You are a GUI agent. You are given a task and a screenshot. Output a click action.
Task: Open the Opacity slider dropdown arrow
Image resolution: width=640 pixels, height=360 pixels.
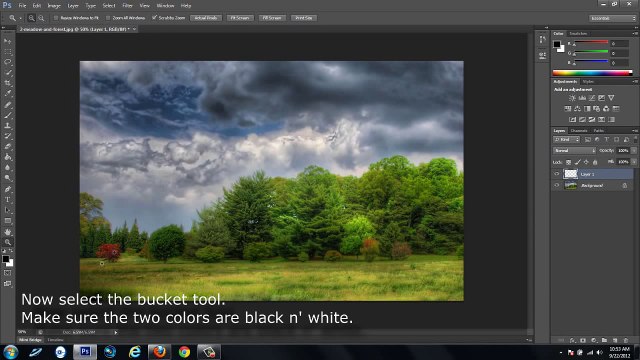(634, 151)
